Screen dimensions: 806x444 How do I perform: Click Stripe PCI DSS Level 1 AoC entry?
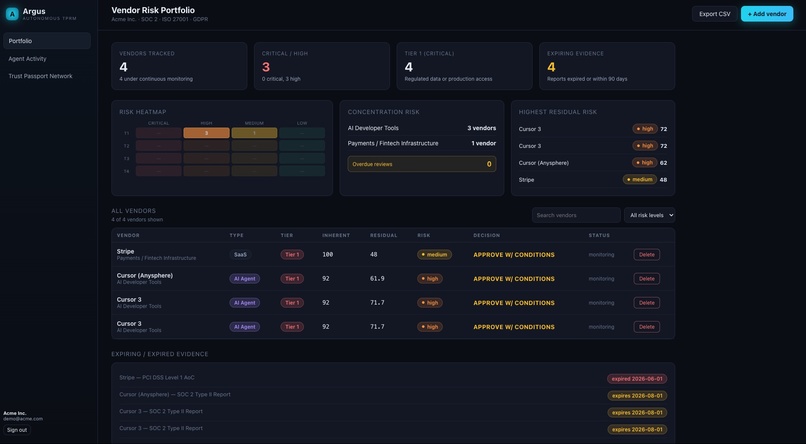coord(157,378)
